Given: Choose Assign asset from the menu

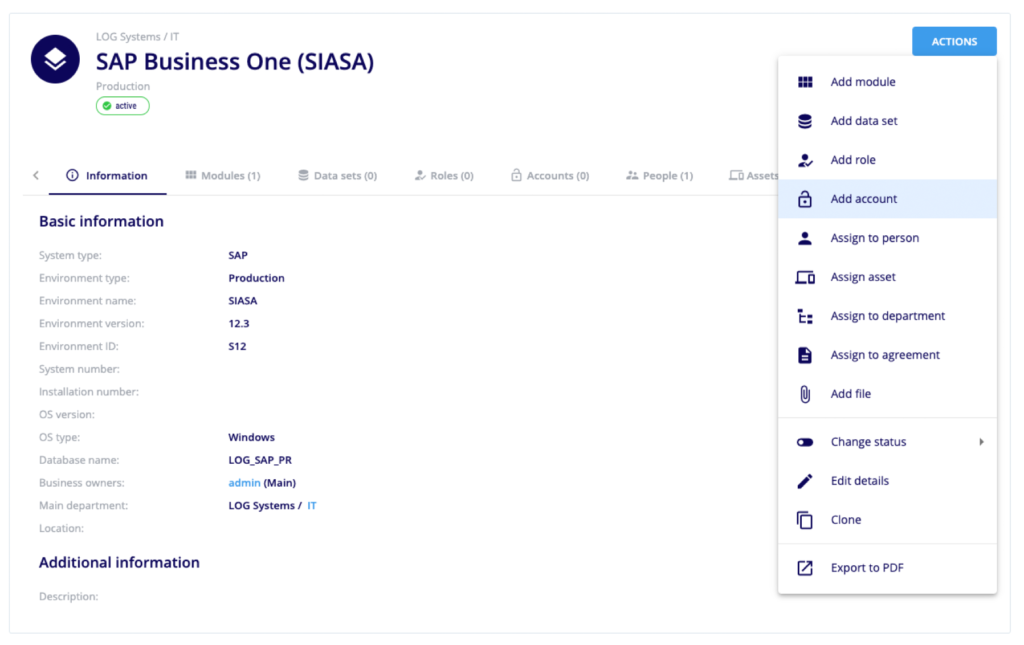Looking at the screenshot, I should [888, 277].
